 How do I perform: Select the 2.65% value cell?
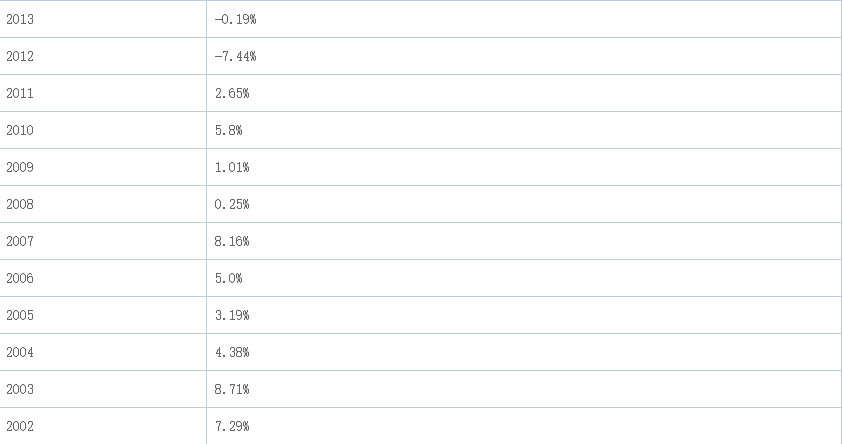tap(232, 93)
